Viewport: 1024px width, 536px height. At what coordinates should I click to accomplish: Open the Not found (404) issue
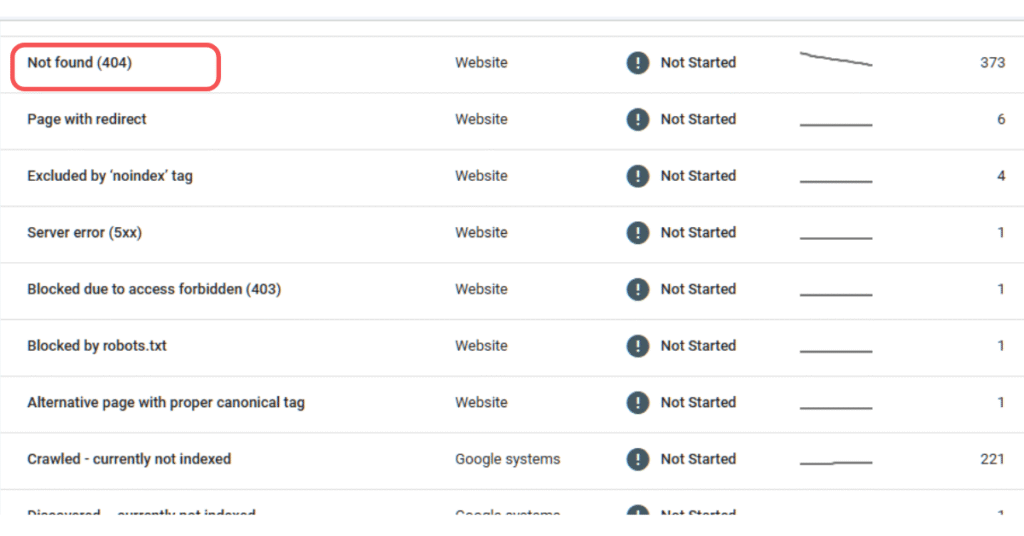tap(80, 63)
